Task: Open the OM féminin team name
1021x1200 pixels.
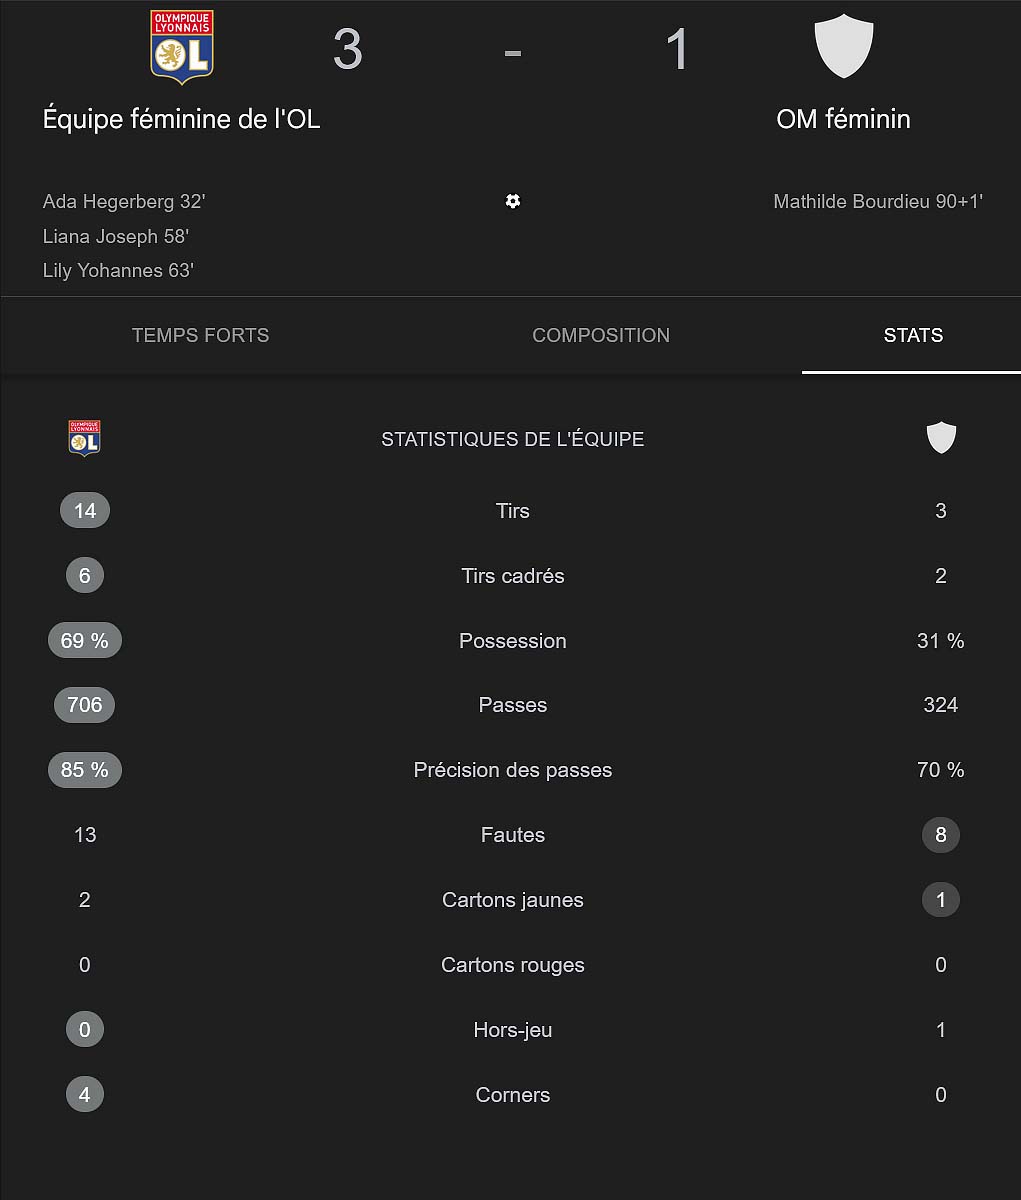Action: pos(843,119)
